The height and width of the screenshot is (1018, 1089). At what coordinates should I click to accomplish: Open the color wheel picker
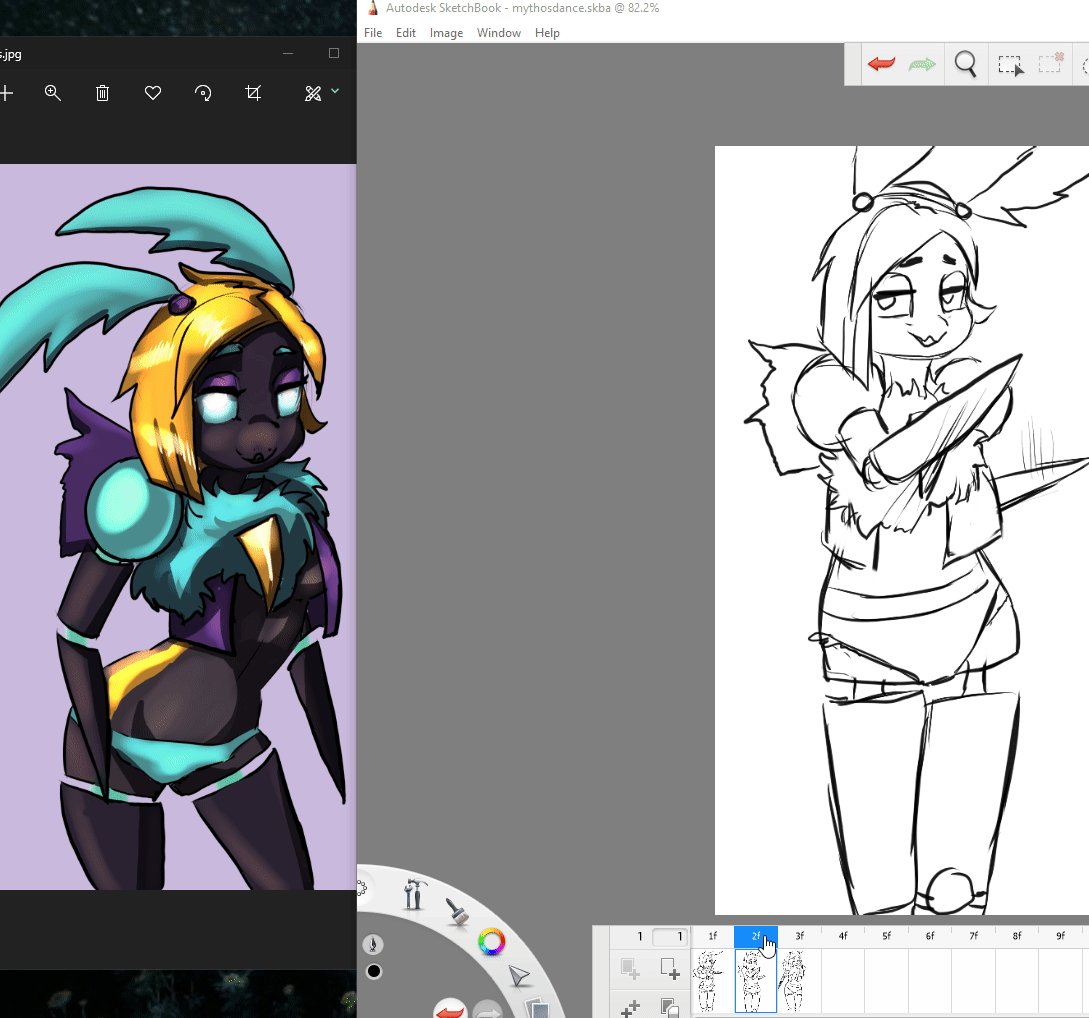491,941
